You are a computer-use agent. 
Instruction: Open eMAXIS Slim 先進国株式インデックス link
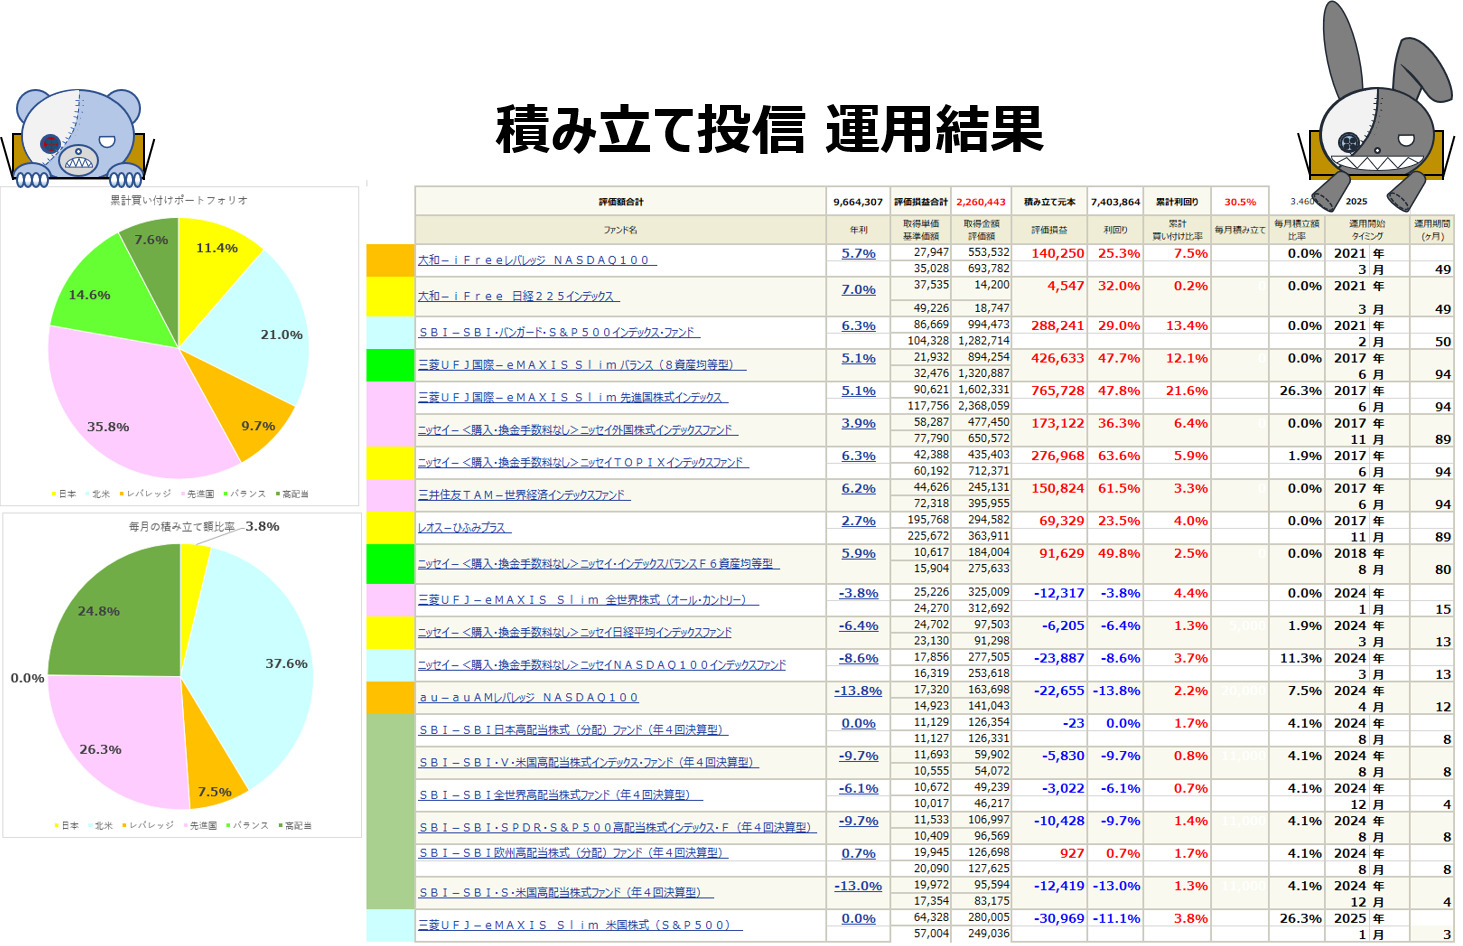coord(572,397)
